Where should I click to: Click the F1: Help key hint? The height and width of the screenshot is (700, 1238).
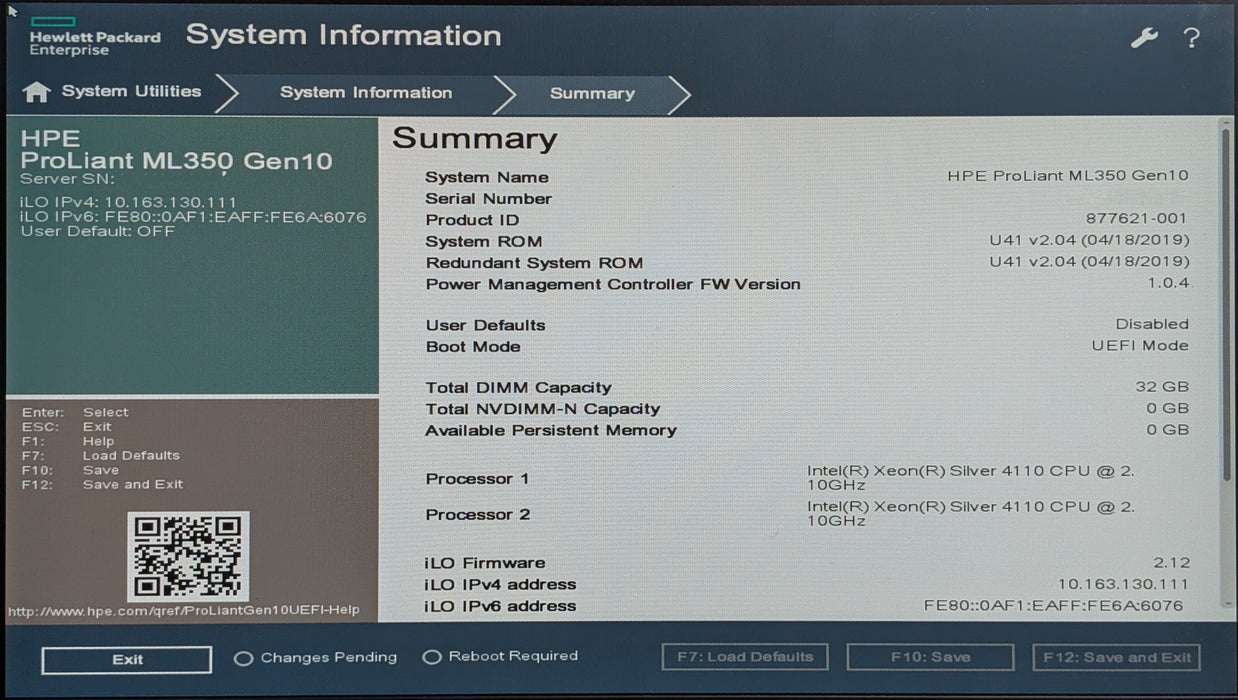tap(68, 441)
